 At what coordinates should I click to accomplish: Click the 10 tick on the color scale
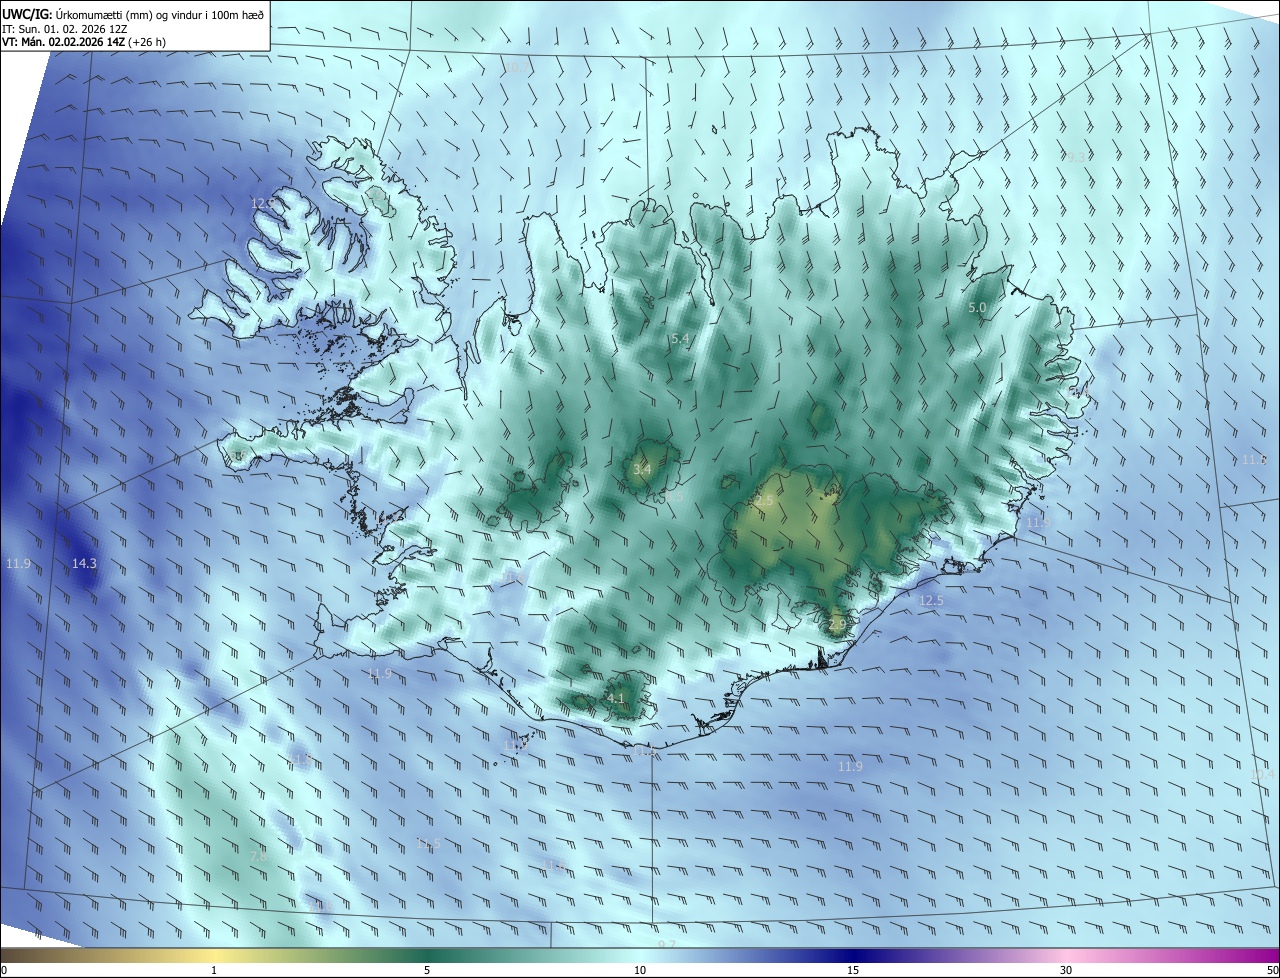click(640, 970)
